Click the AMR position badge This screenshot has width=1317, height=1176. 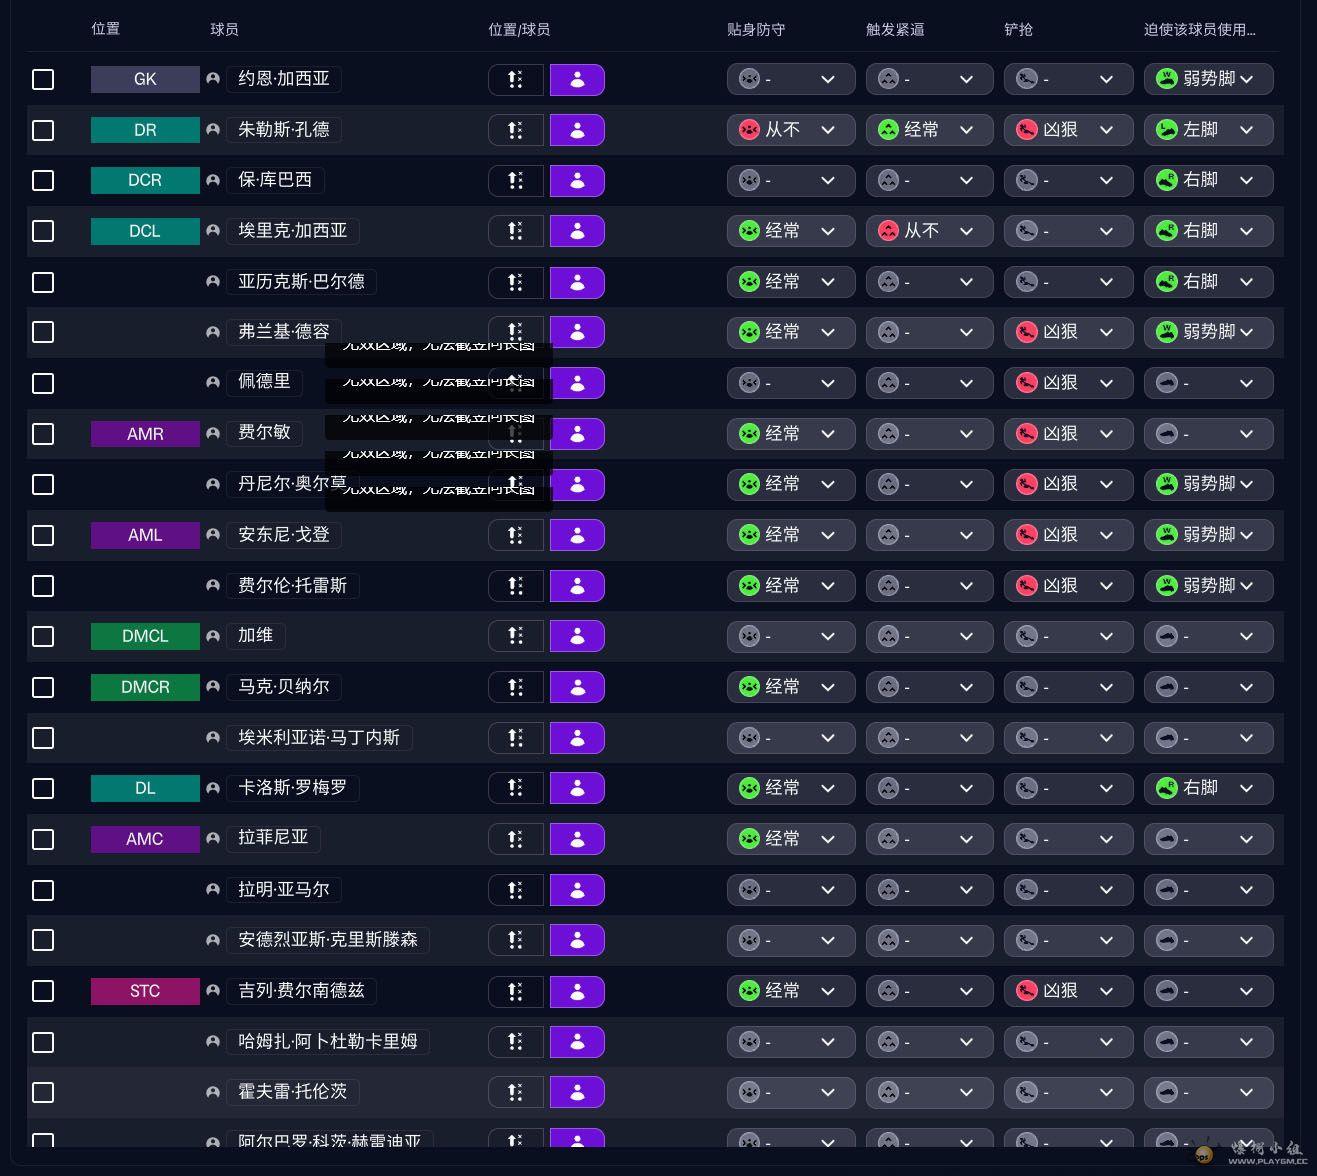145,434
